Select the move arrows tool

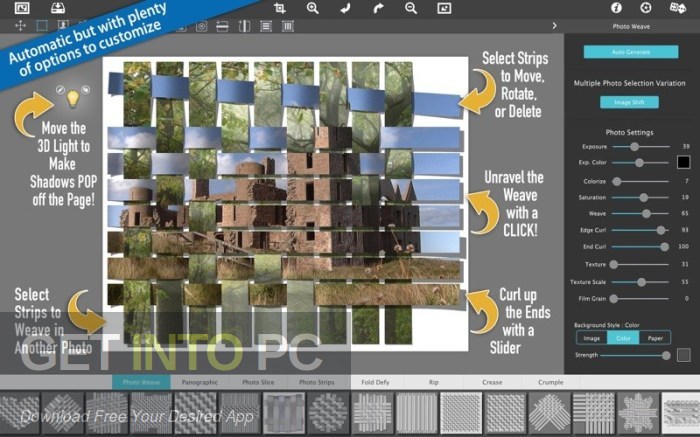click(x=21, y=25)
